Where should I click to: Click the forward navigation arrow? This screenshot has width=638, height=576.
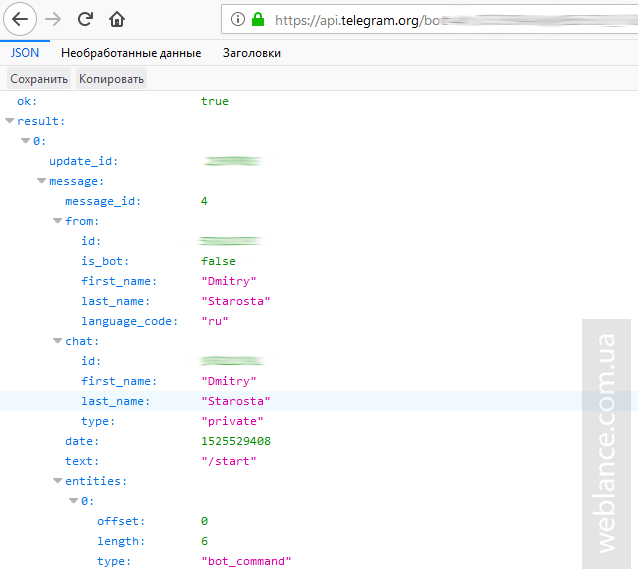53,19
